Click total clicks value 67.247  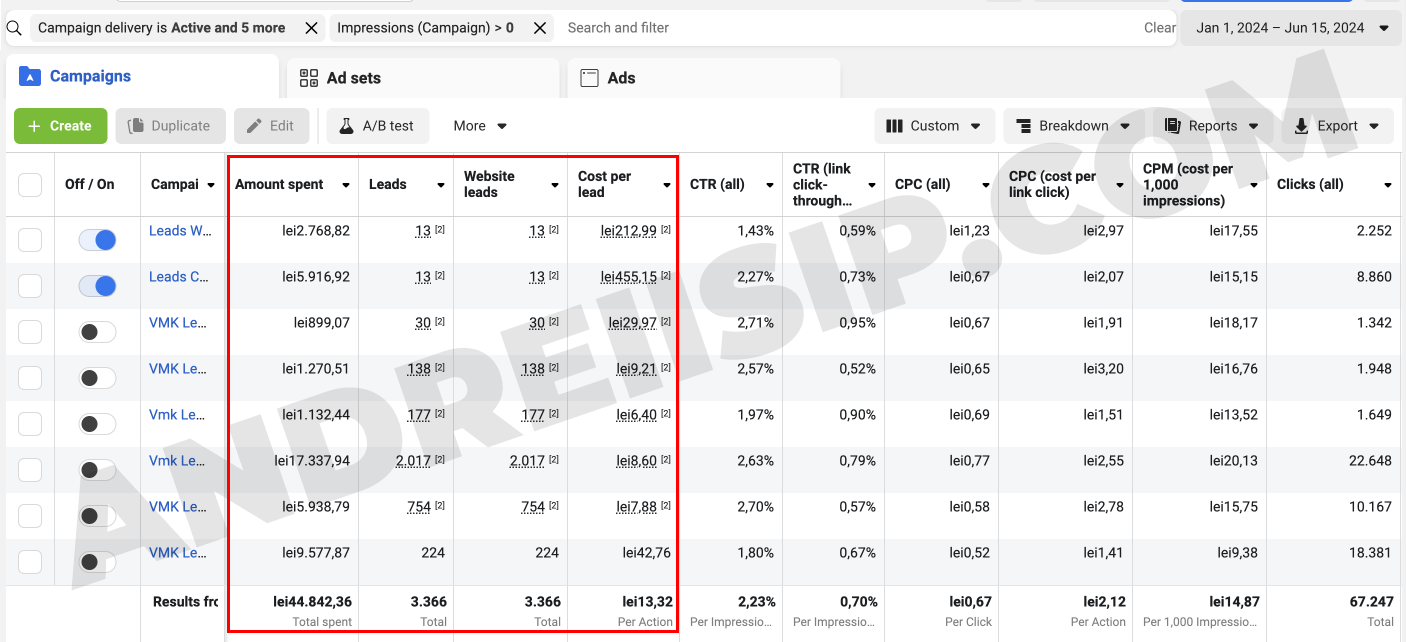(1370, 602)
